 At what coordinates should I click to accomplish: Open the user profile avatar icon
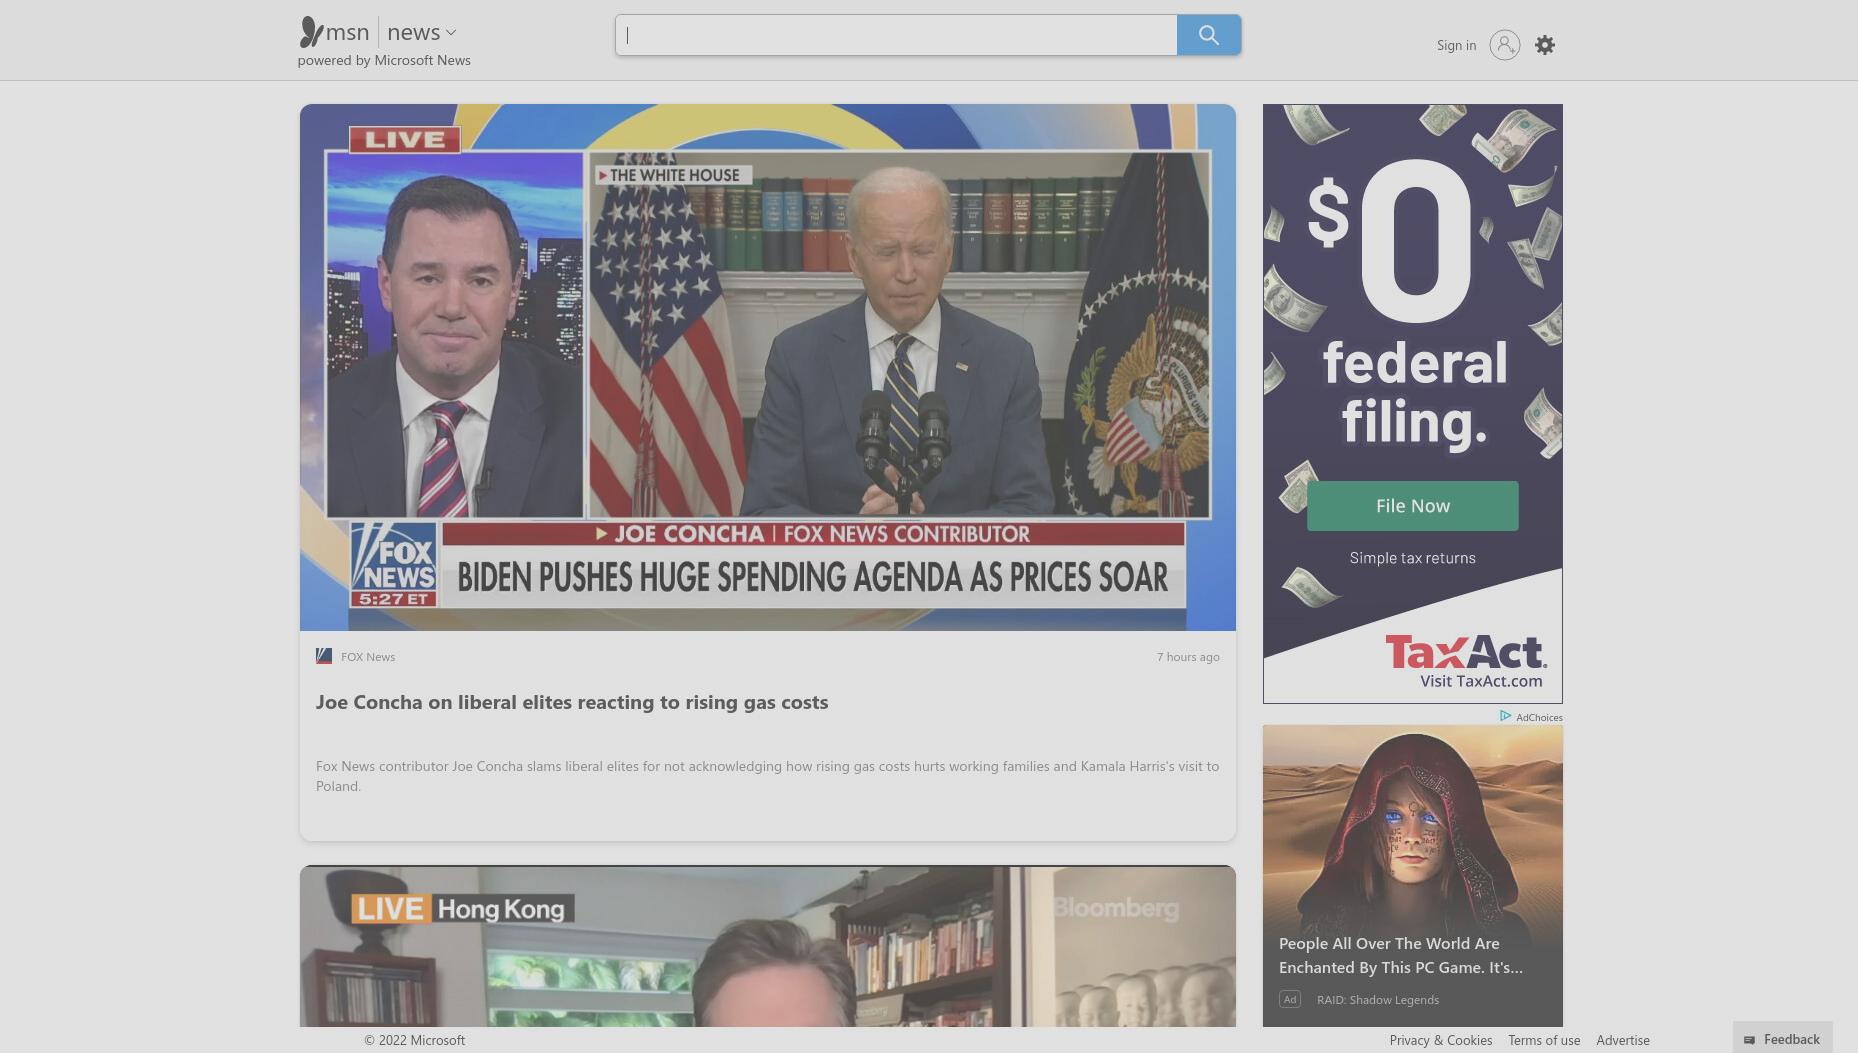(x=1504, y=45)
